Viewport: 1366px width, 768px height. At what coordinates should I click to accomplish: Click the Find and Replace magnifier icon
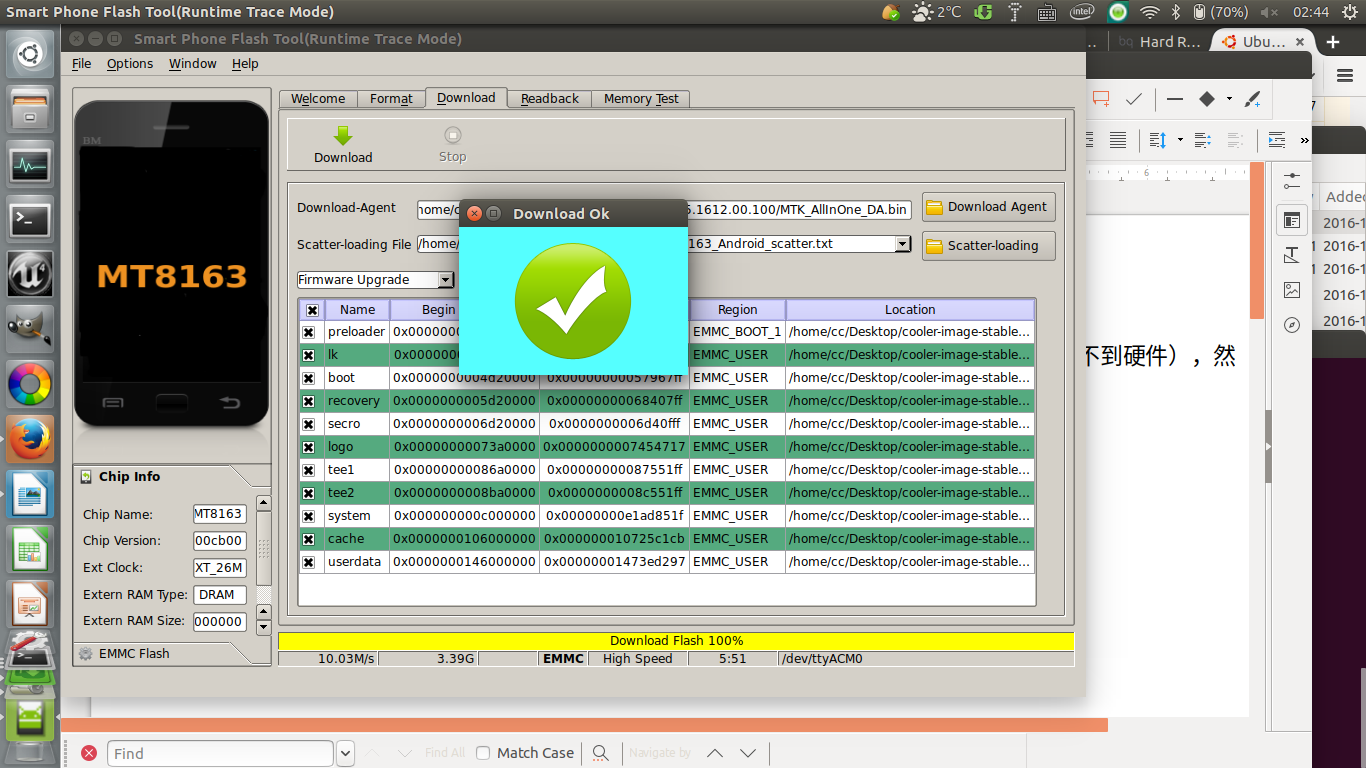click(600, 753)
